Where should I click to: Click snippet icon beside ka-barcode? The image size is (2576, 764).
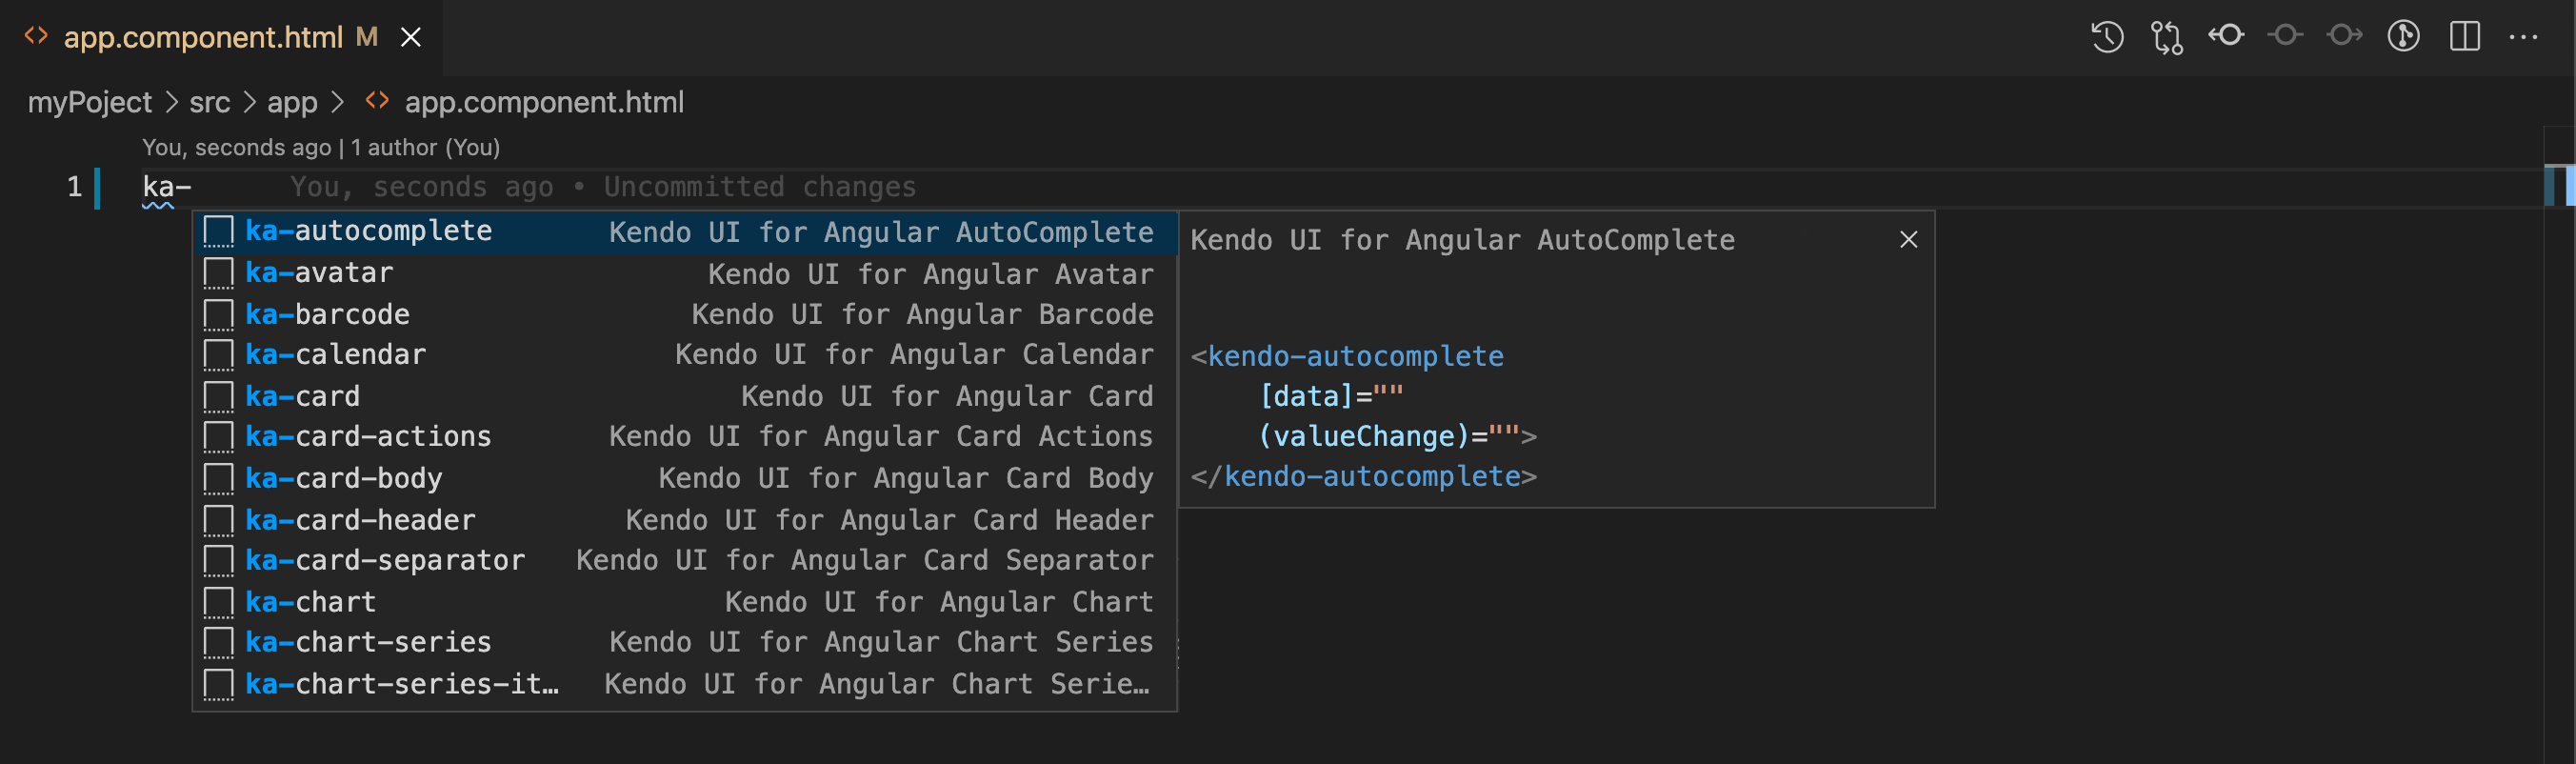click(x=218, y=314)
